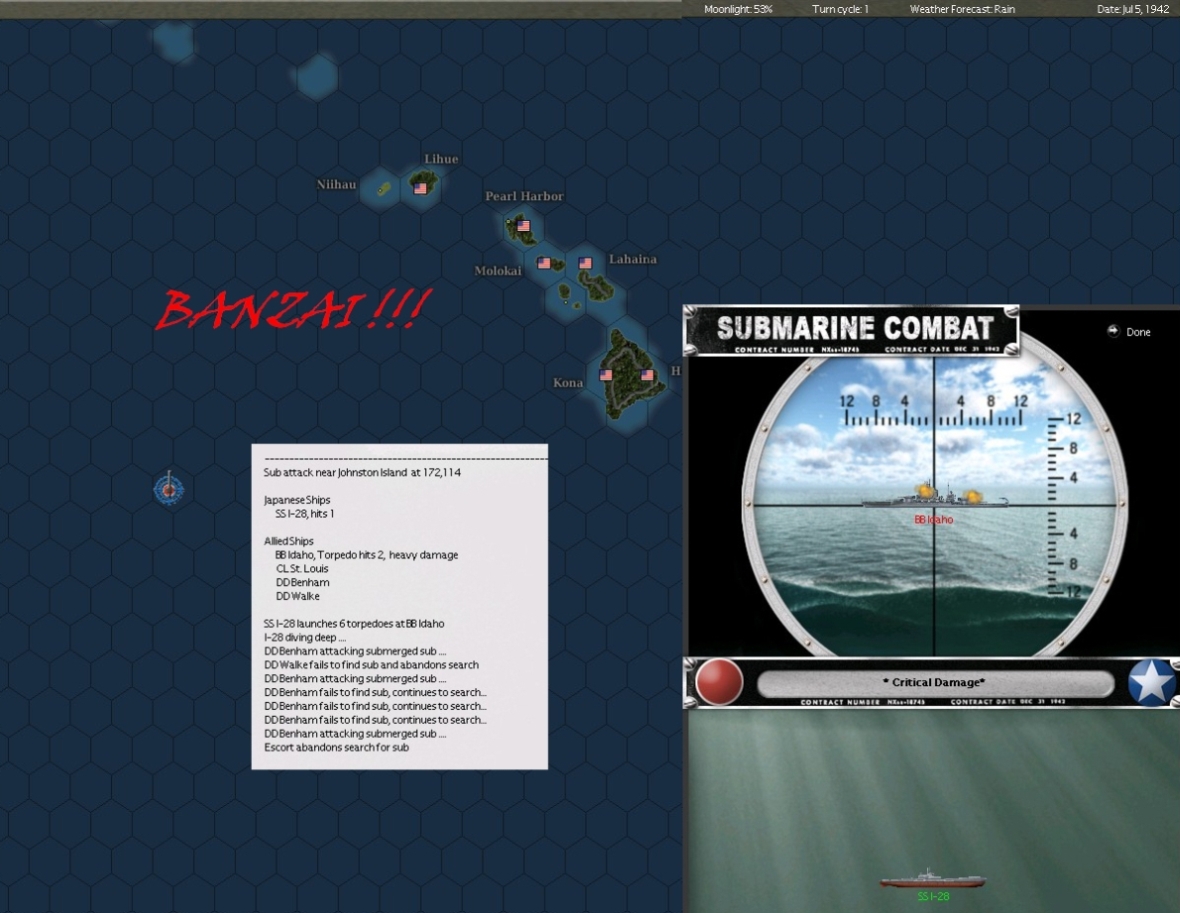The width and height of the screenshot is (1180, 913).
Task: Click 'SS I-28 launches 6 torpedoes' line
Action: point(354,623)
